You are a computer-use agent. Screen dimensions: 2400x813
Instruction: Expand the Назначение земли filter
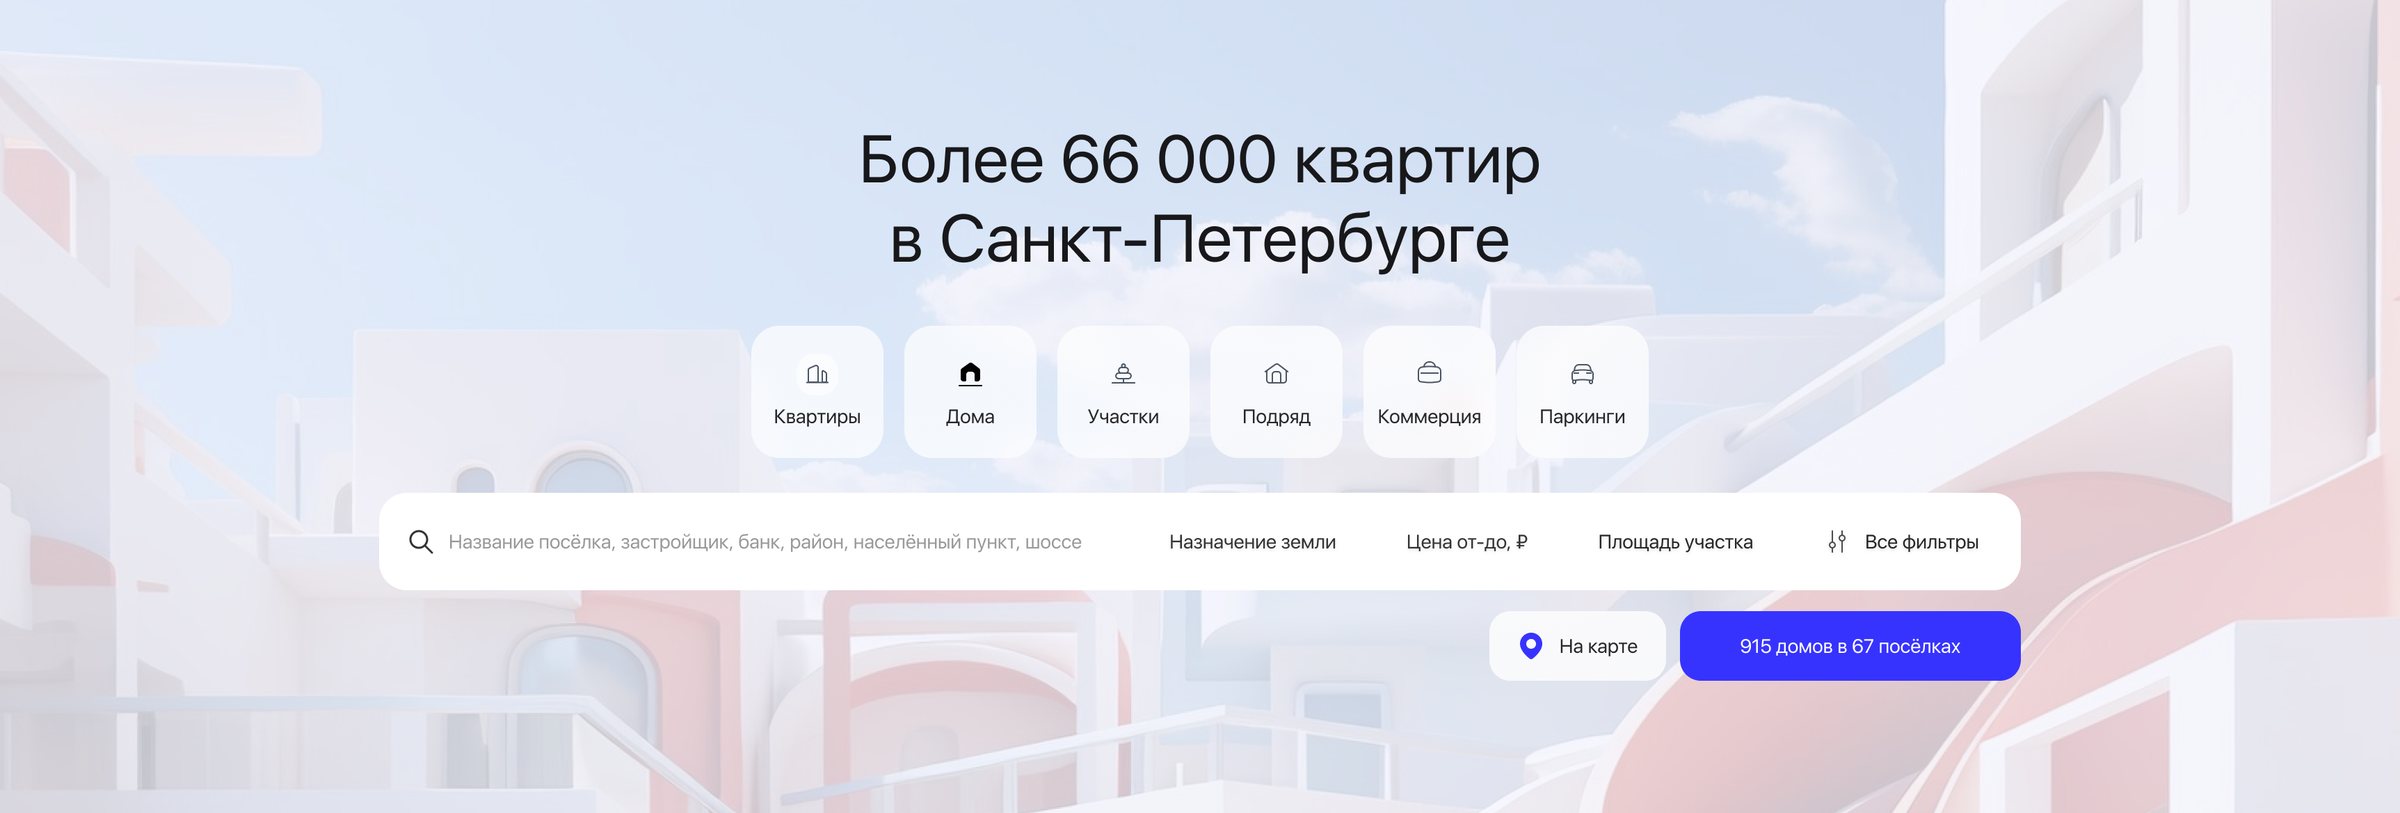point(1252,542)
